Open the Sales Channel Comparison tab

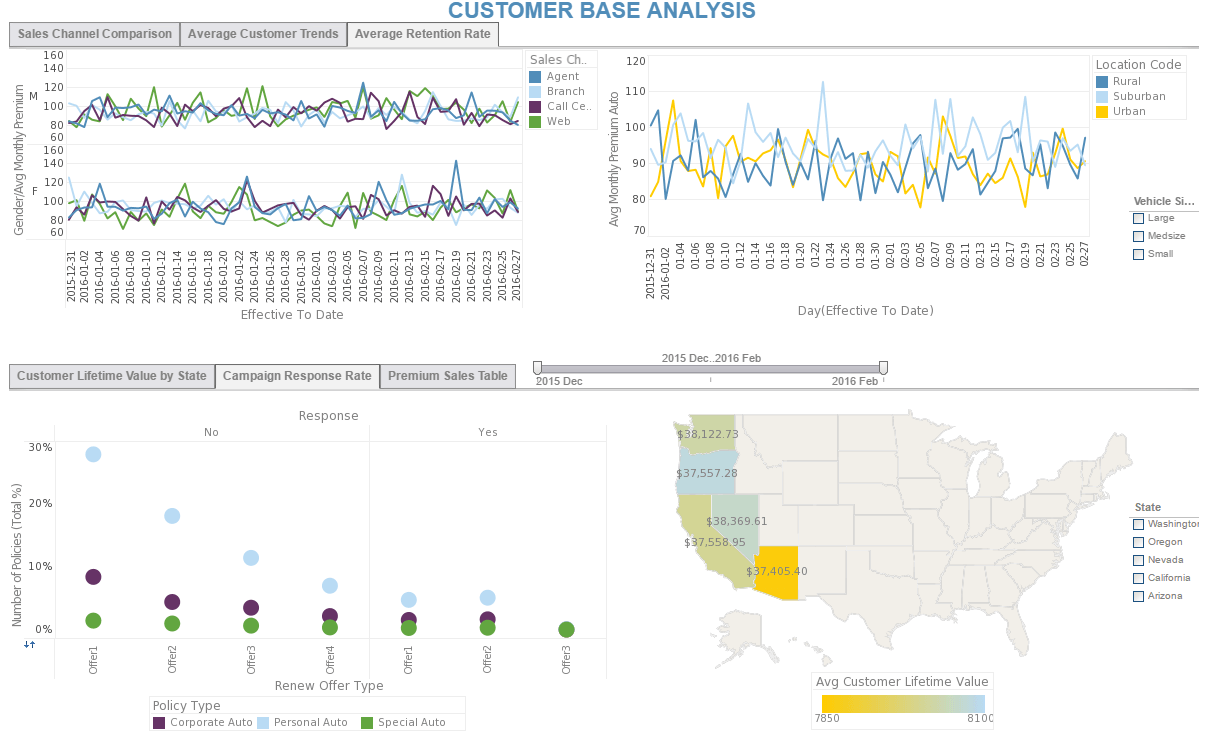[95, 34]
